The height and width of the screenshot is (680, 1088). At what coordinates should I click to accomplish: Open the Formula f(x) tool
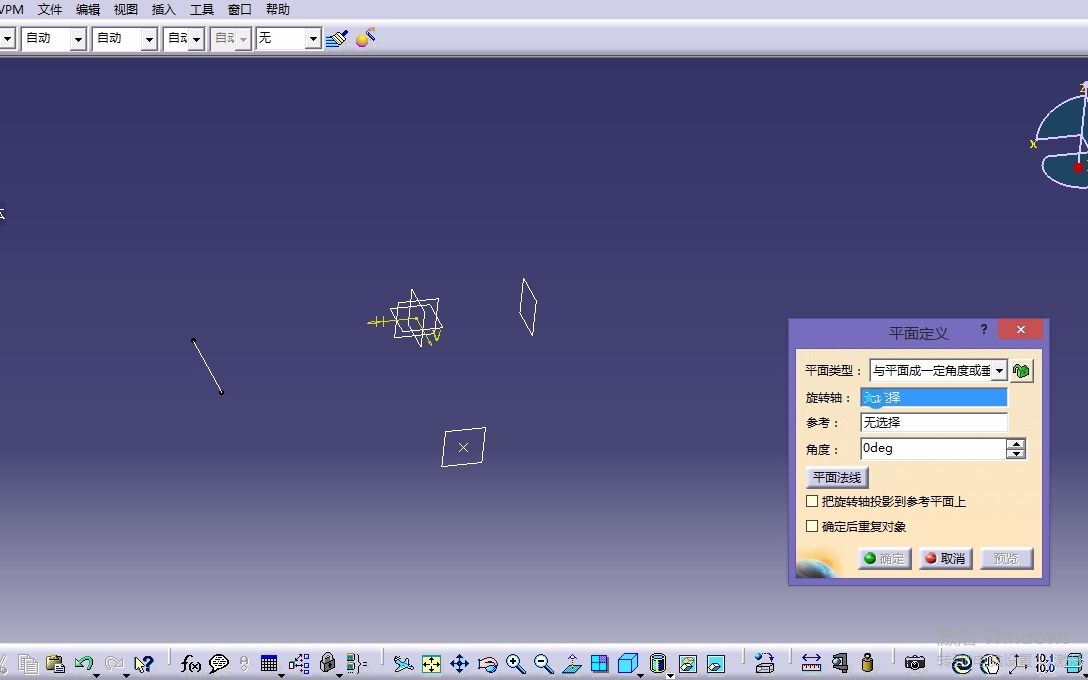click(x=191, y=664)
